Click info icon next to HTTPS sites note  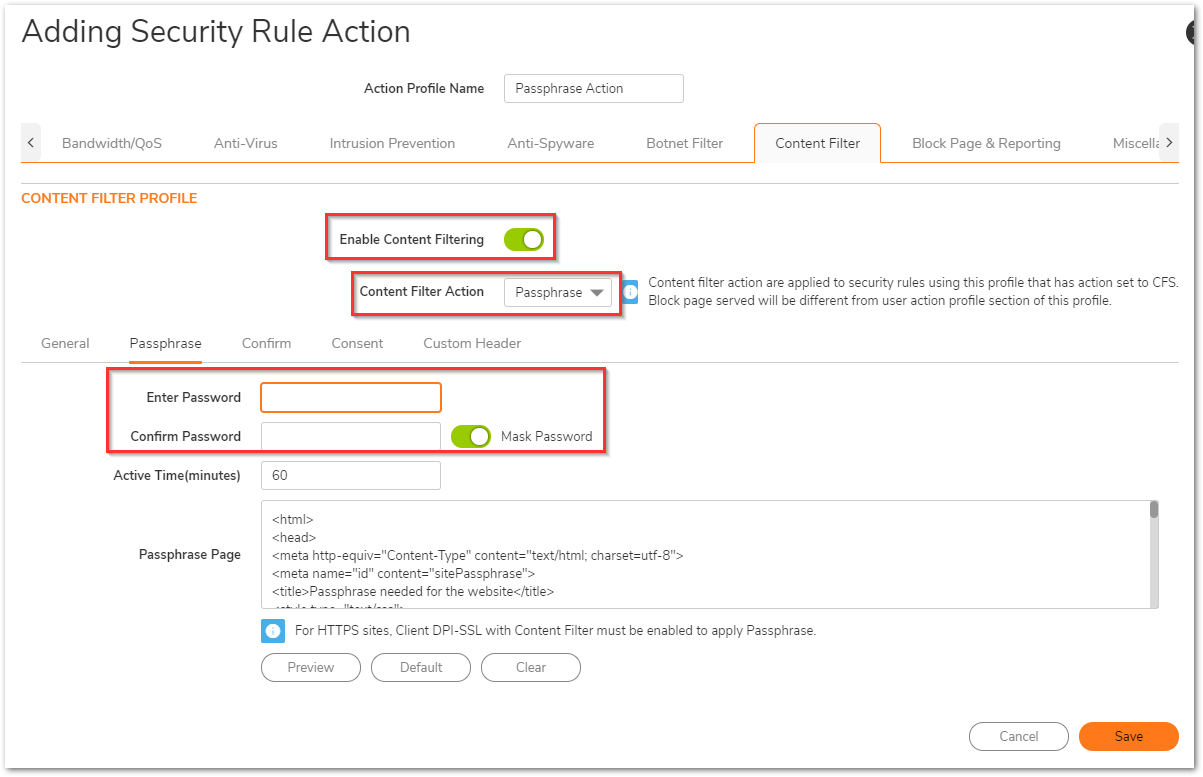click(x=273, y=631)
